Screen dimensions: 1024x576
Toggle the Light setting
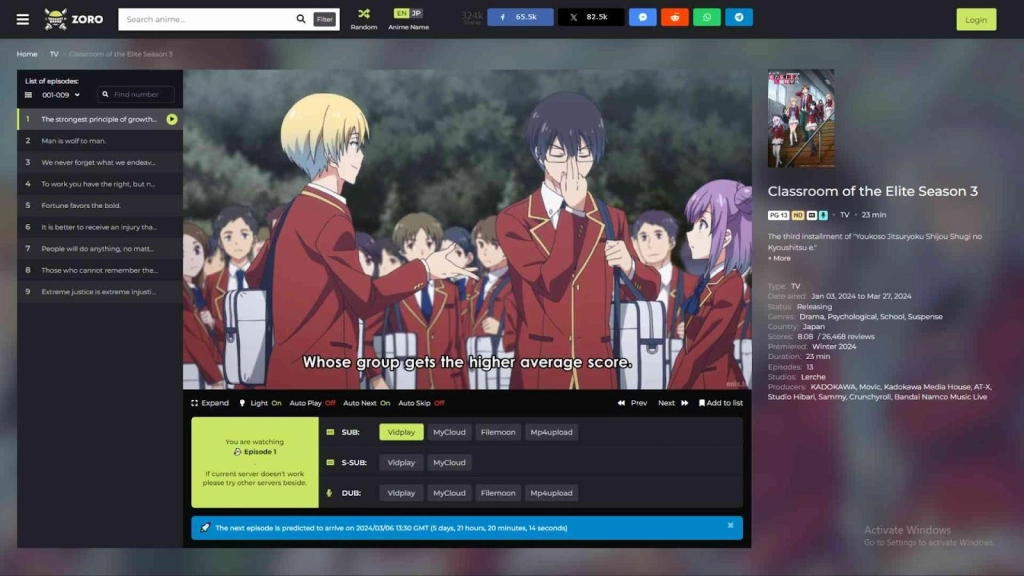[x=260, y=403]
